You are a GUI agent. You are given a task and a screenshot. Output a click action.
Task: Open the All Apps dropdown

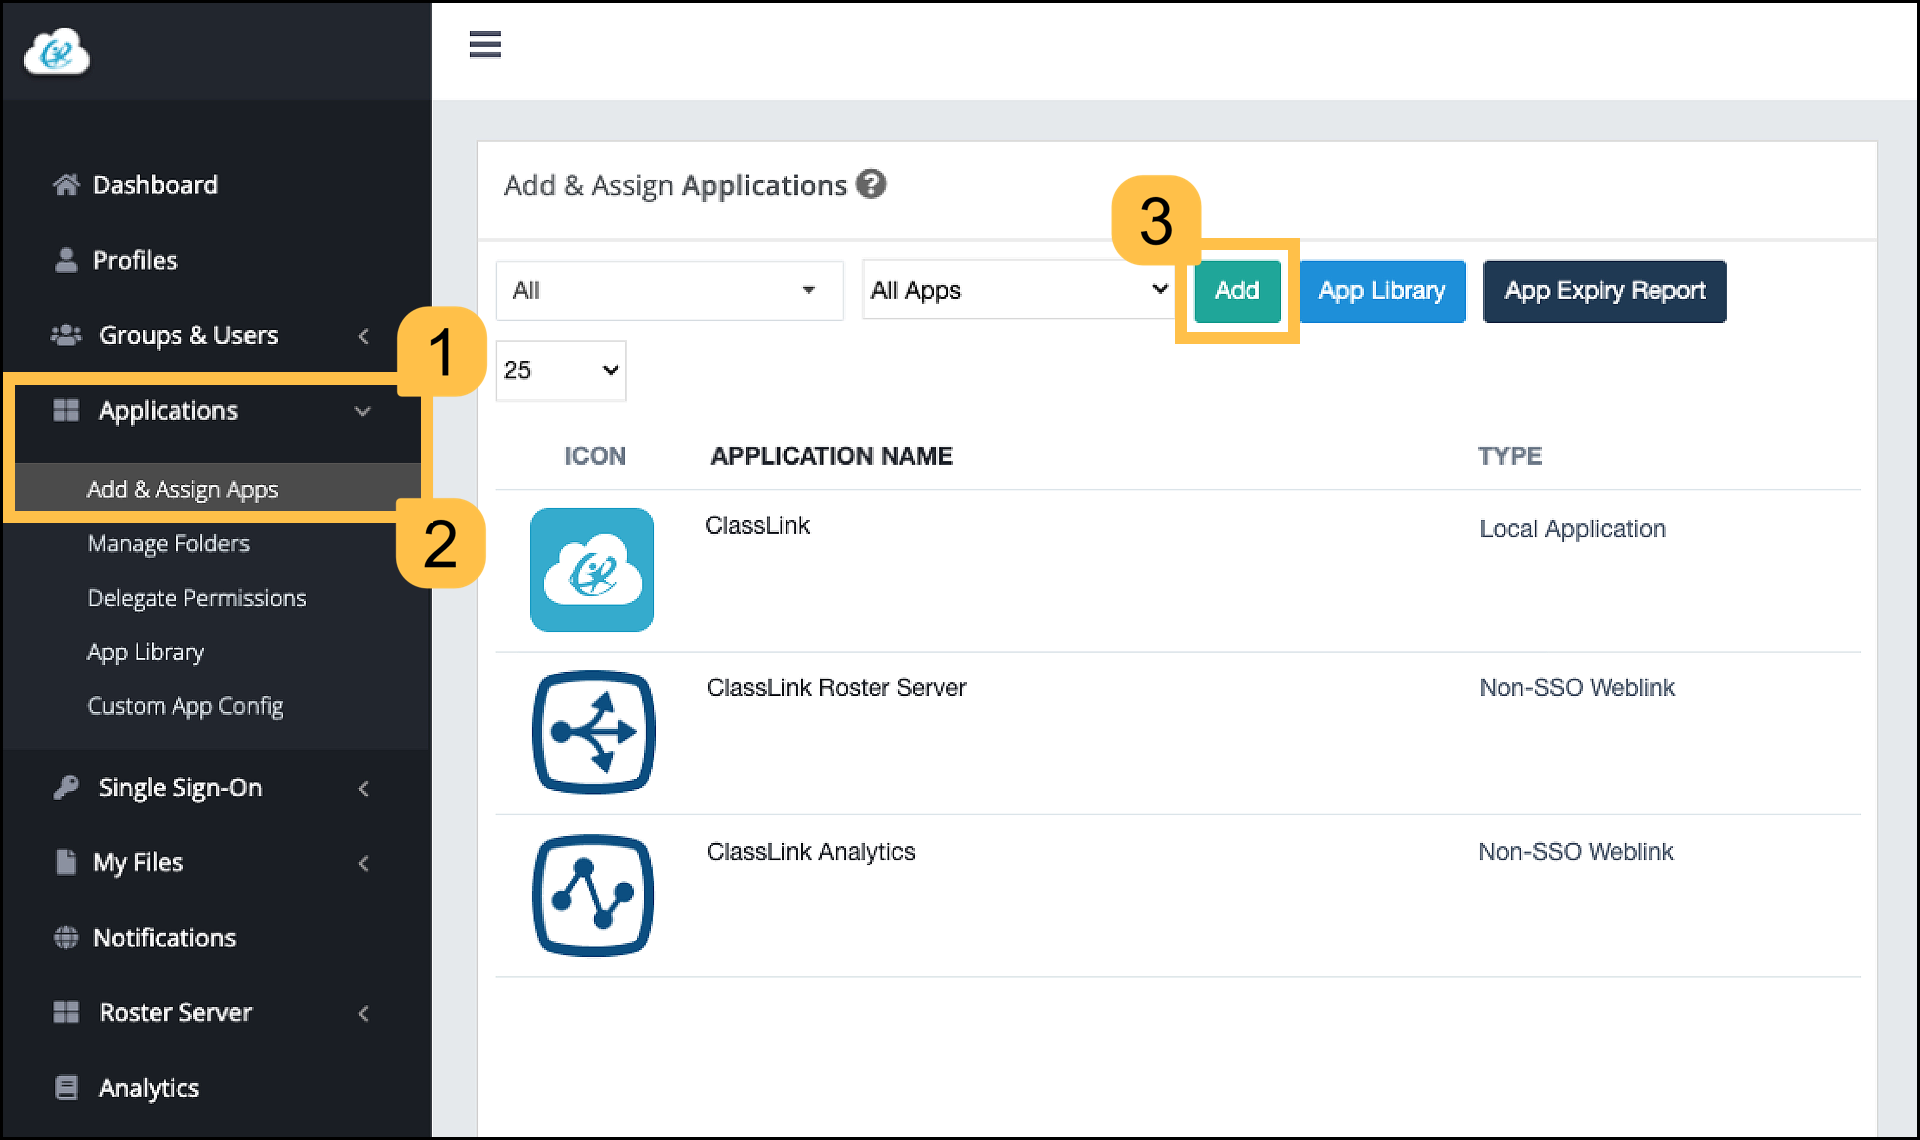(x=1018, y=291)
